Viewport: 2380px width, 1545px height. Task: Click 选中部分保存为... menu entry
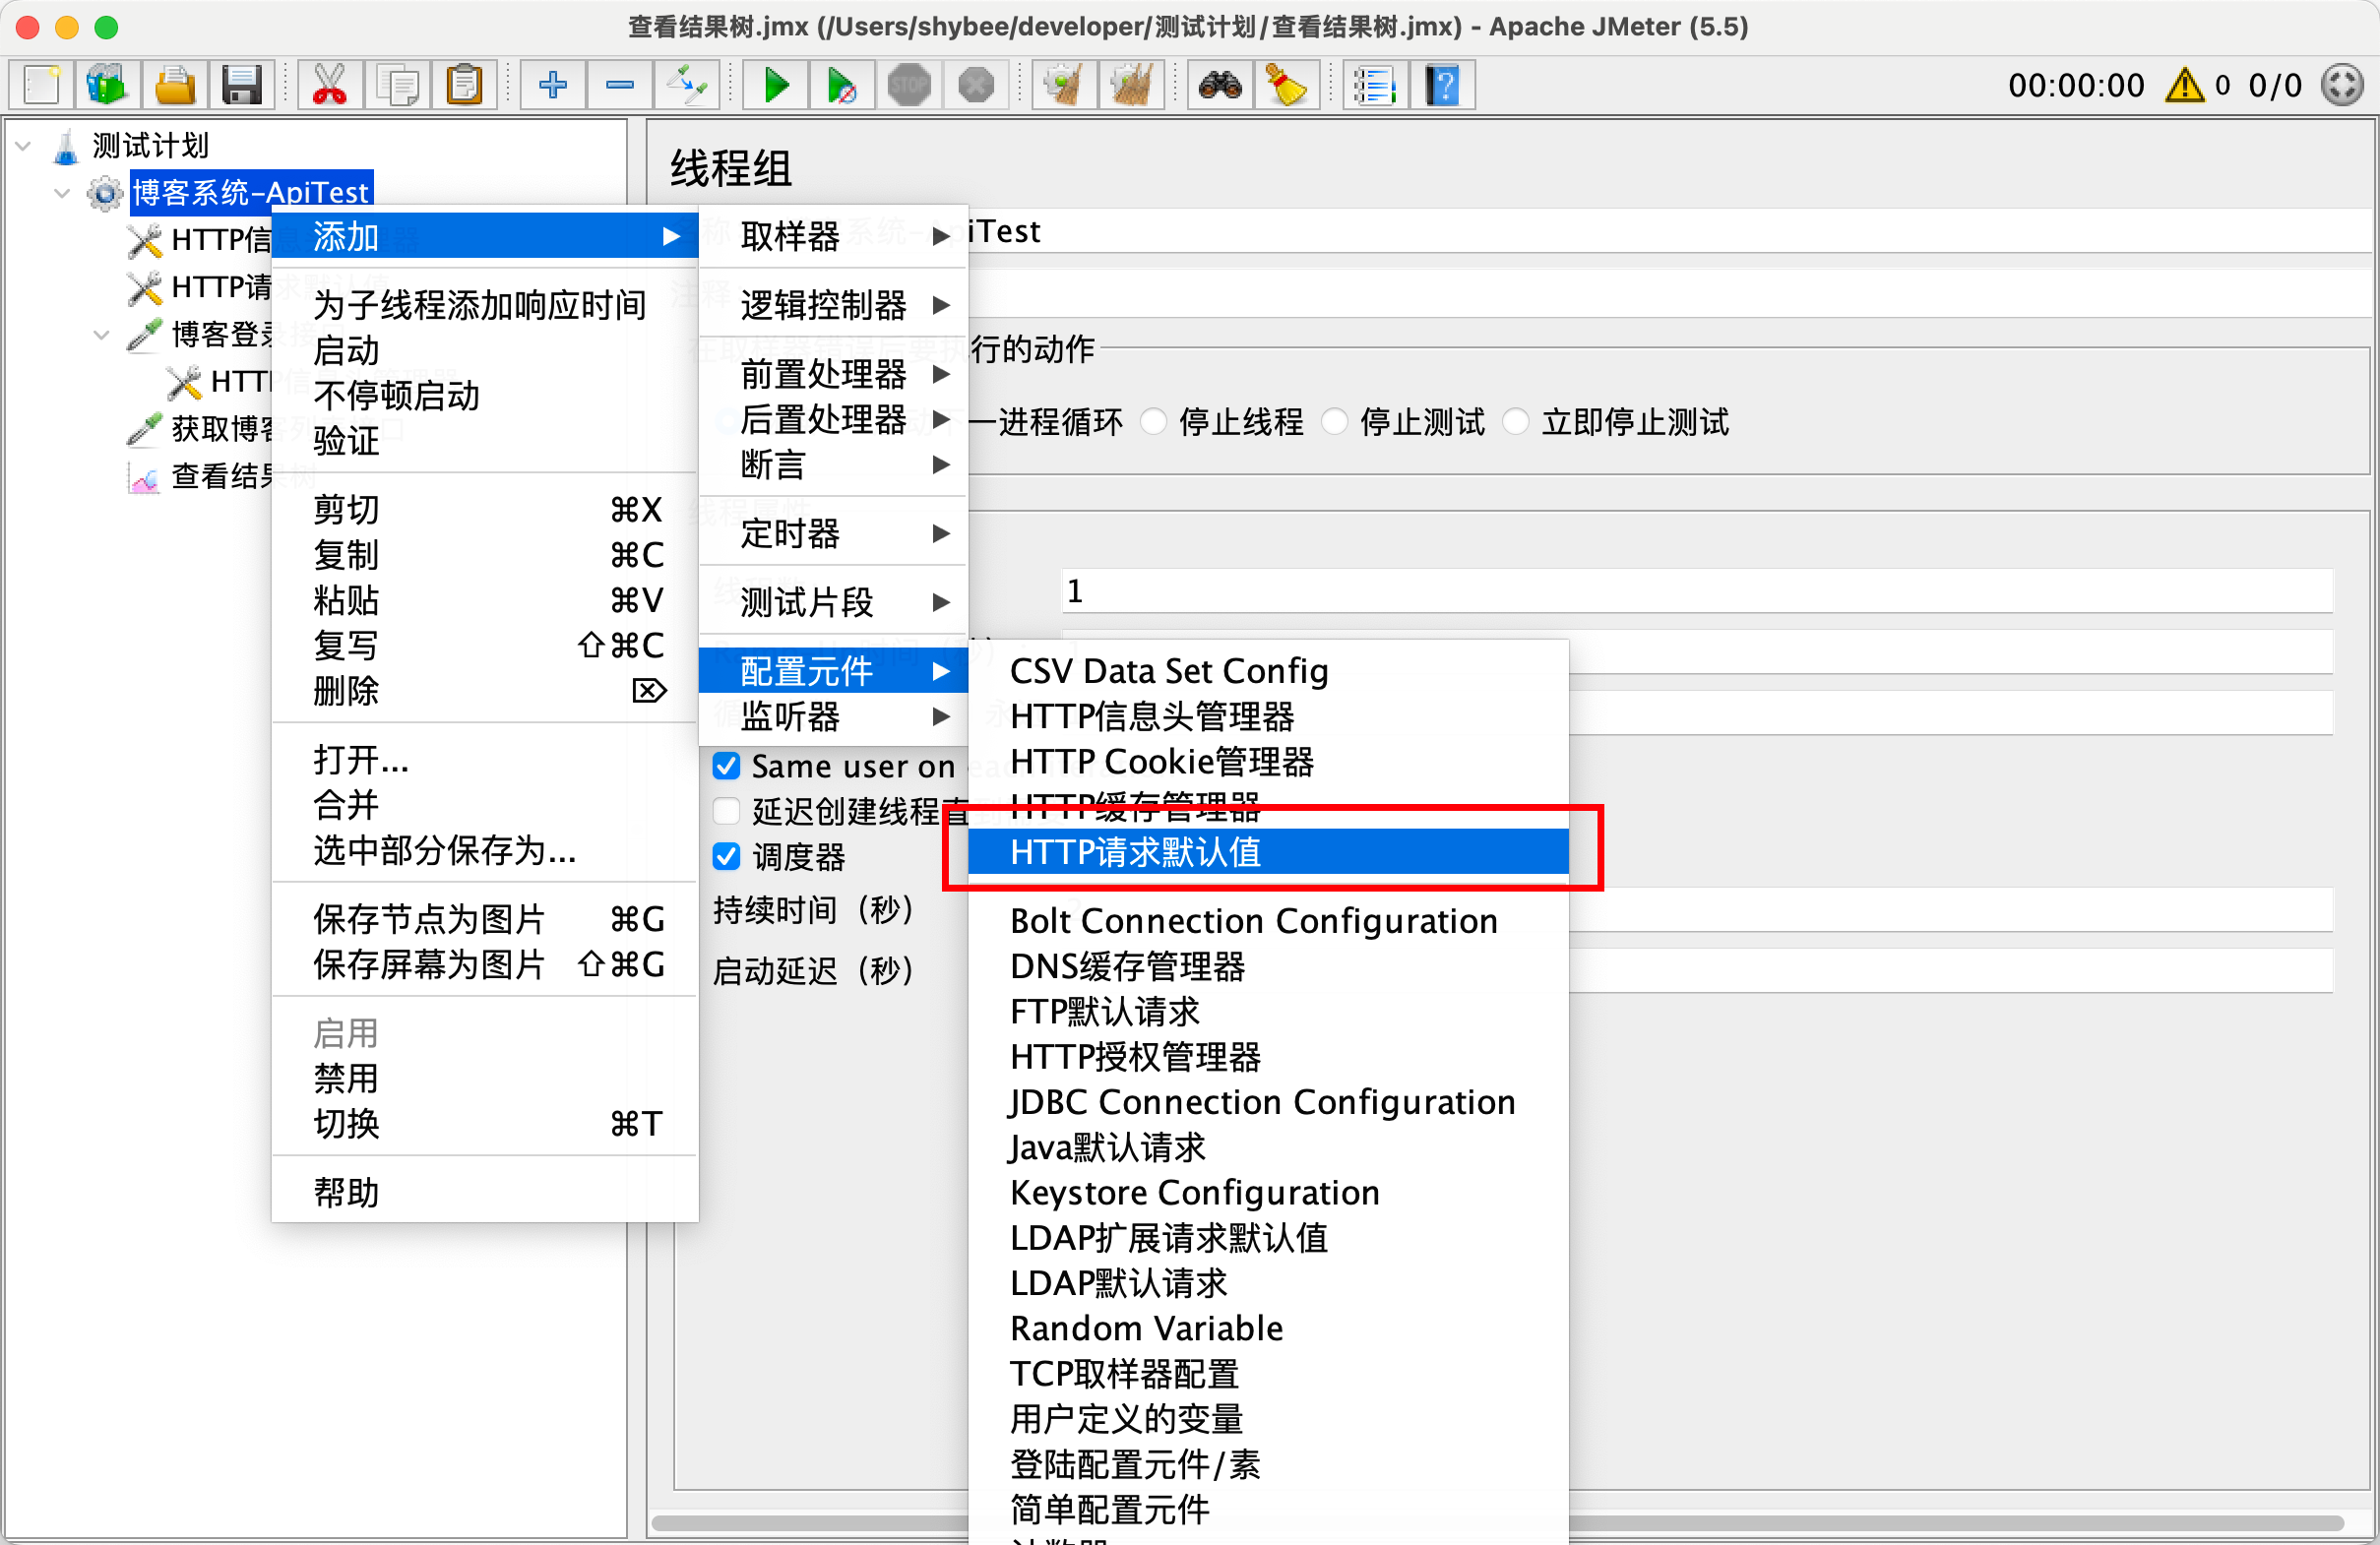[484, 850]
